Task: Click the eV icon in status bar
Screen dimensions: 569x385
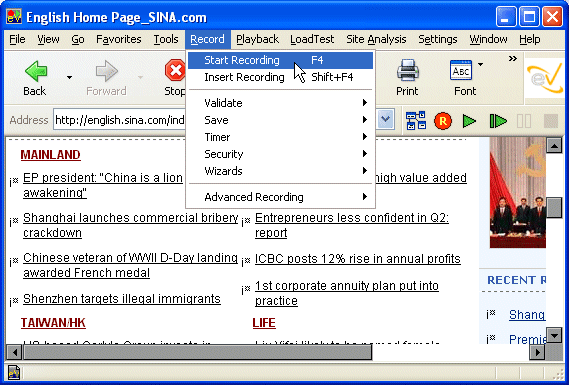Action: 14,372
